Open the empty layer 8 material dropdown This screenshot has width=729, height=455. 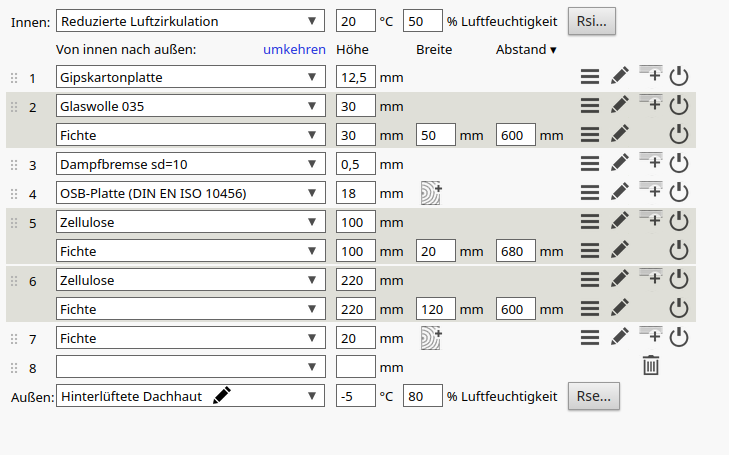click(190, 367)
